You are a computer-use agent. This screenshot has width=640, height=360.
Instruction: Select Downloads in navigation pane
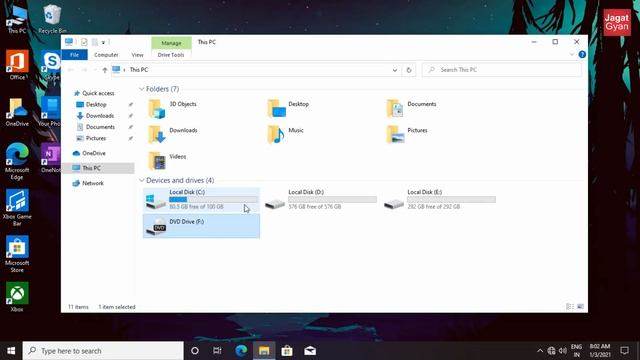(100, 116)
